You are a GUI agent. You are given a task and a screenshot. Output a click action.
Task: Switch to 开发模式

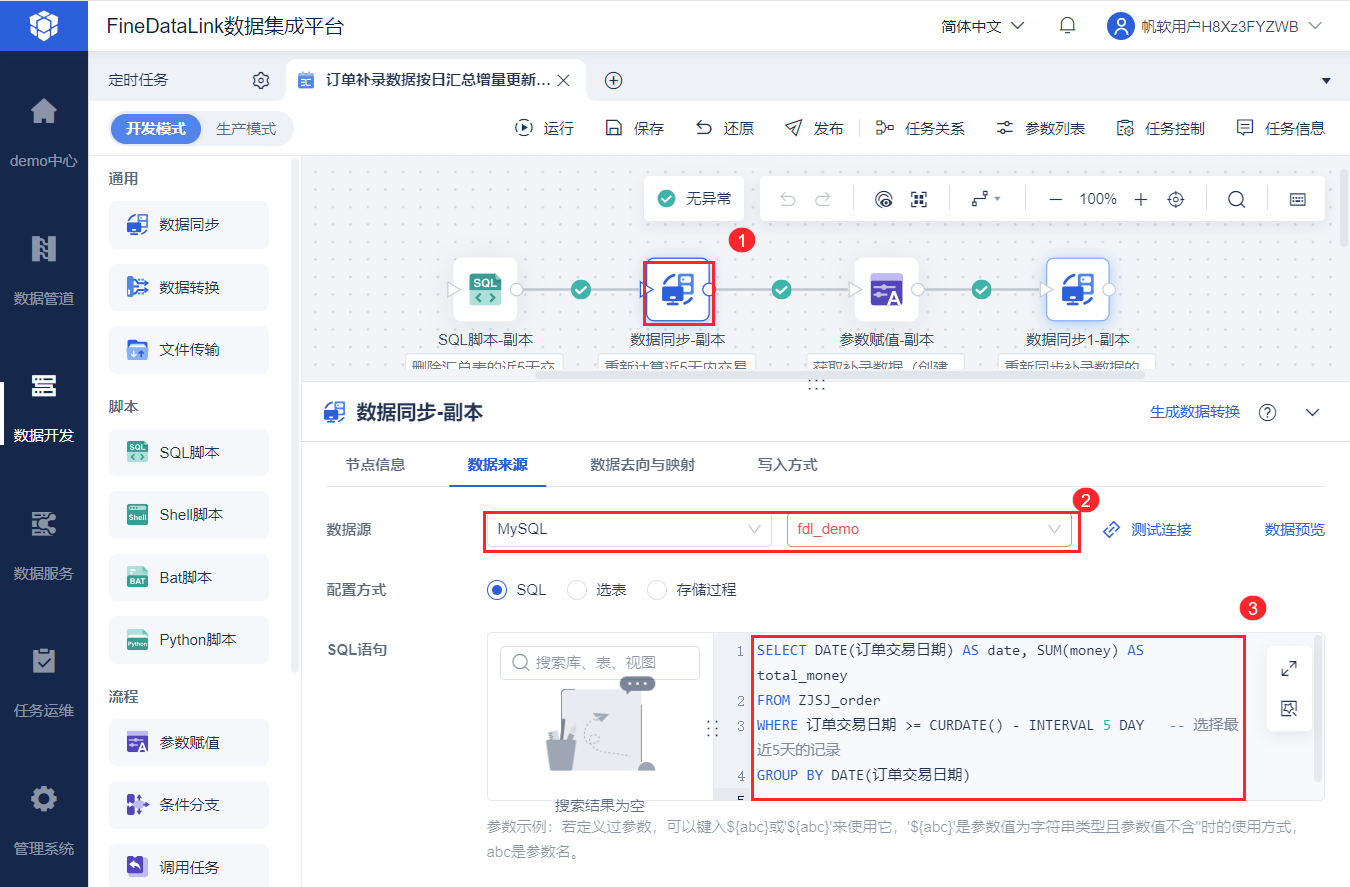click(156, 129)
